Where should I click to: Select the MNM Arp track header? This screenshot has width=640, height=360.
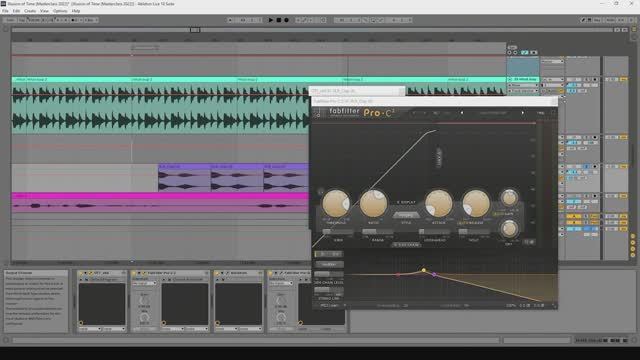pyautogui.click(x=524, y=79)
